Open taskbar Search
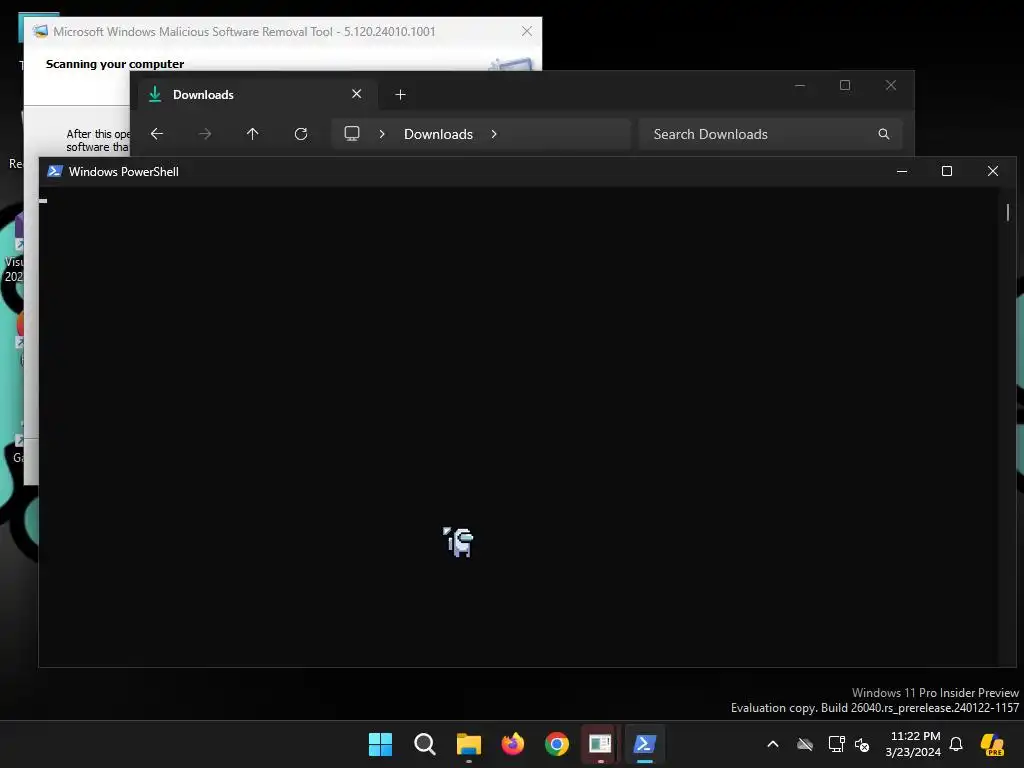Image resolution: width=1024 pixels, height=768 pixels. pyautogui.click(x=424, y=744)
